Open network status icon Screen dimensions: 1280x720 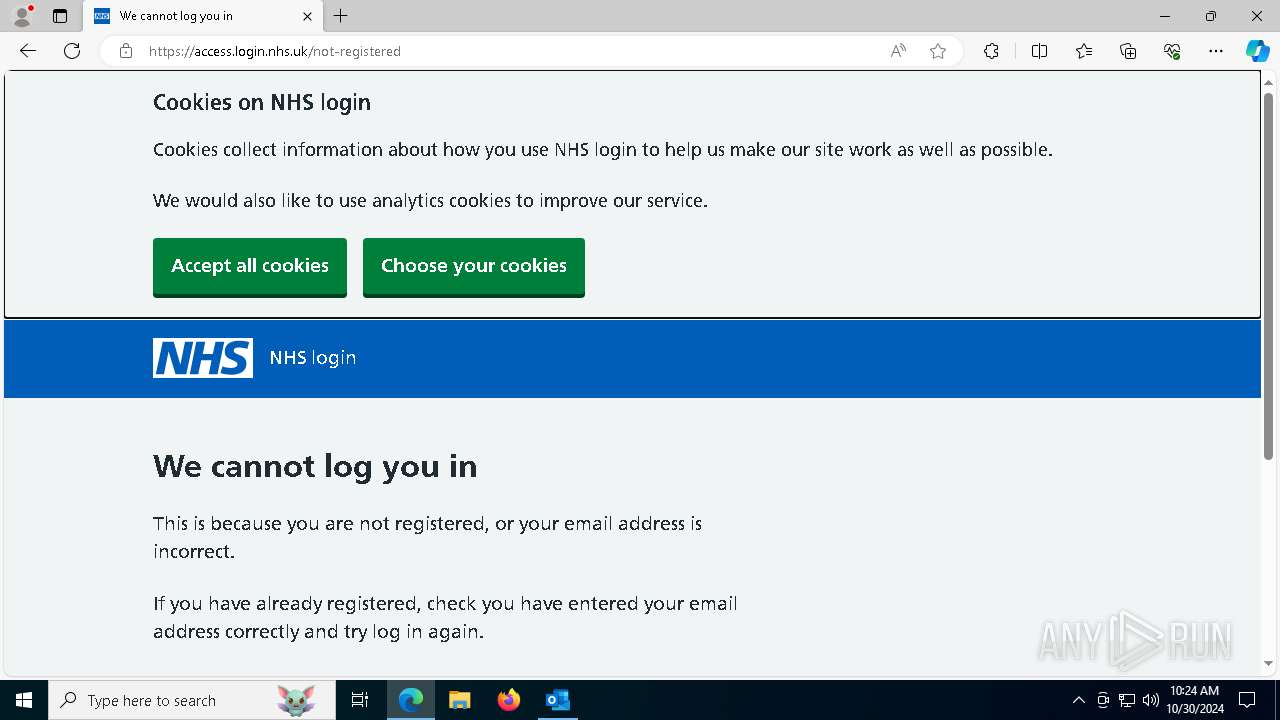tap(1127, 700)
